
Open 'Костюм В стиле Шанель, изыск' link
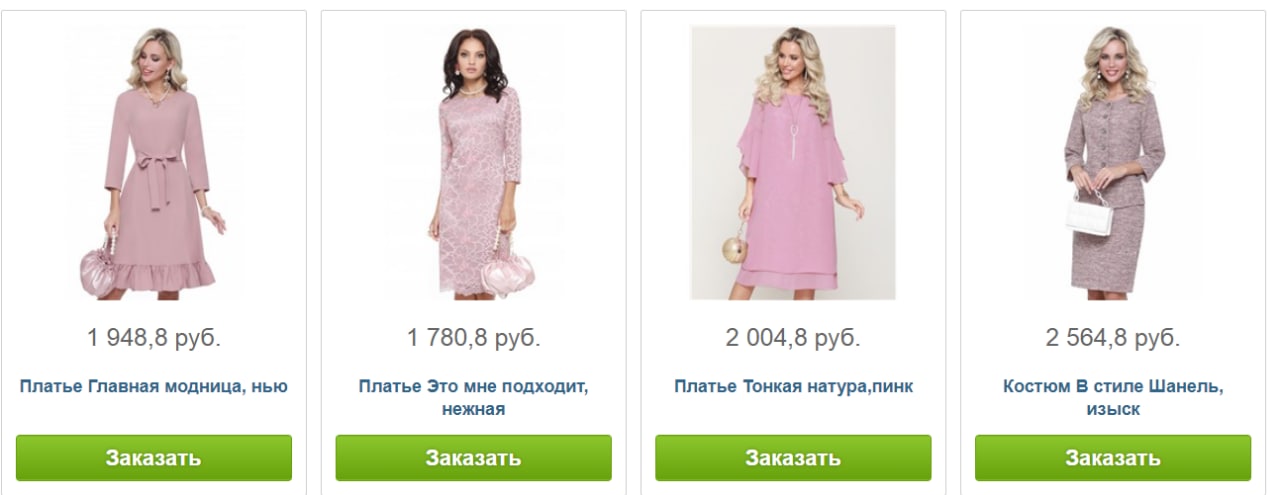tap(1113, 397)
